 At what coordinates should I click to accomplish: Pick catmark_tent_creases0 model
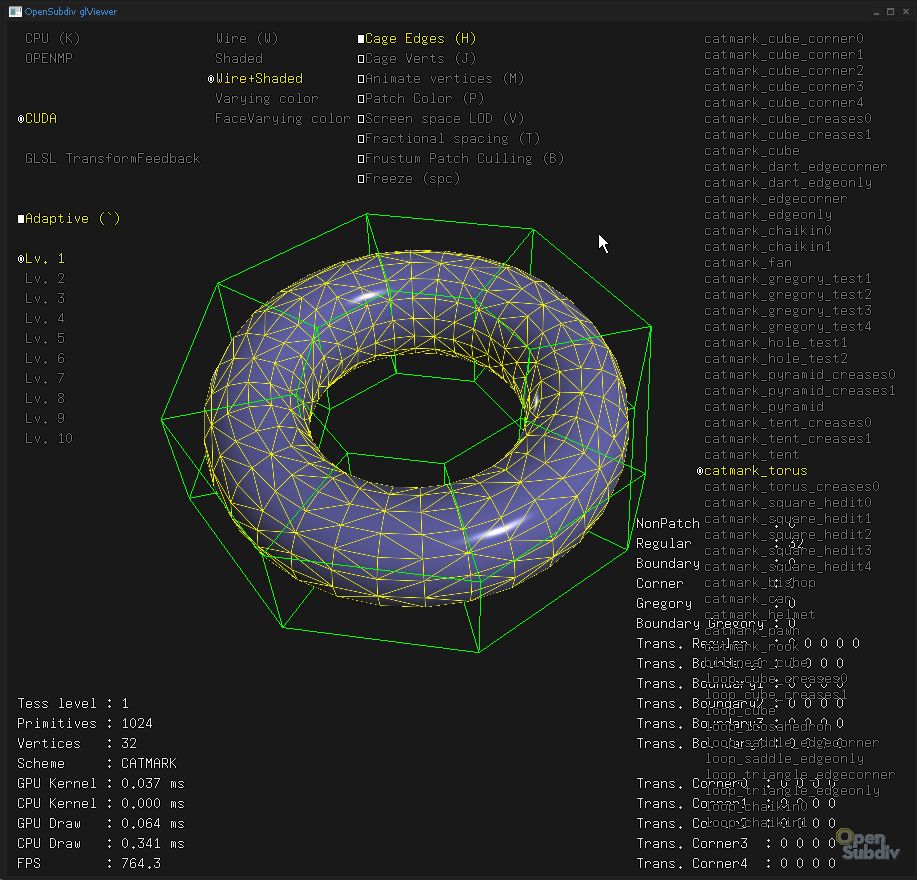tap(788, 423)
